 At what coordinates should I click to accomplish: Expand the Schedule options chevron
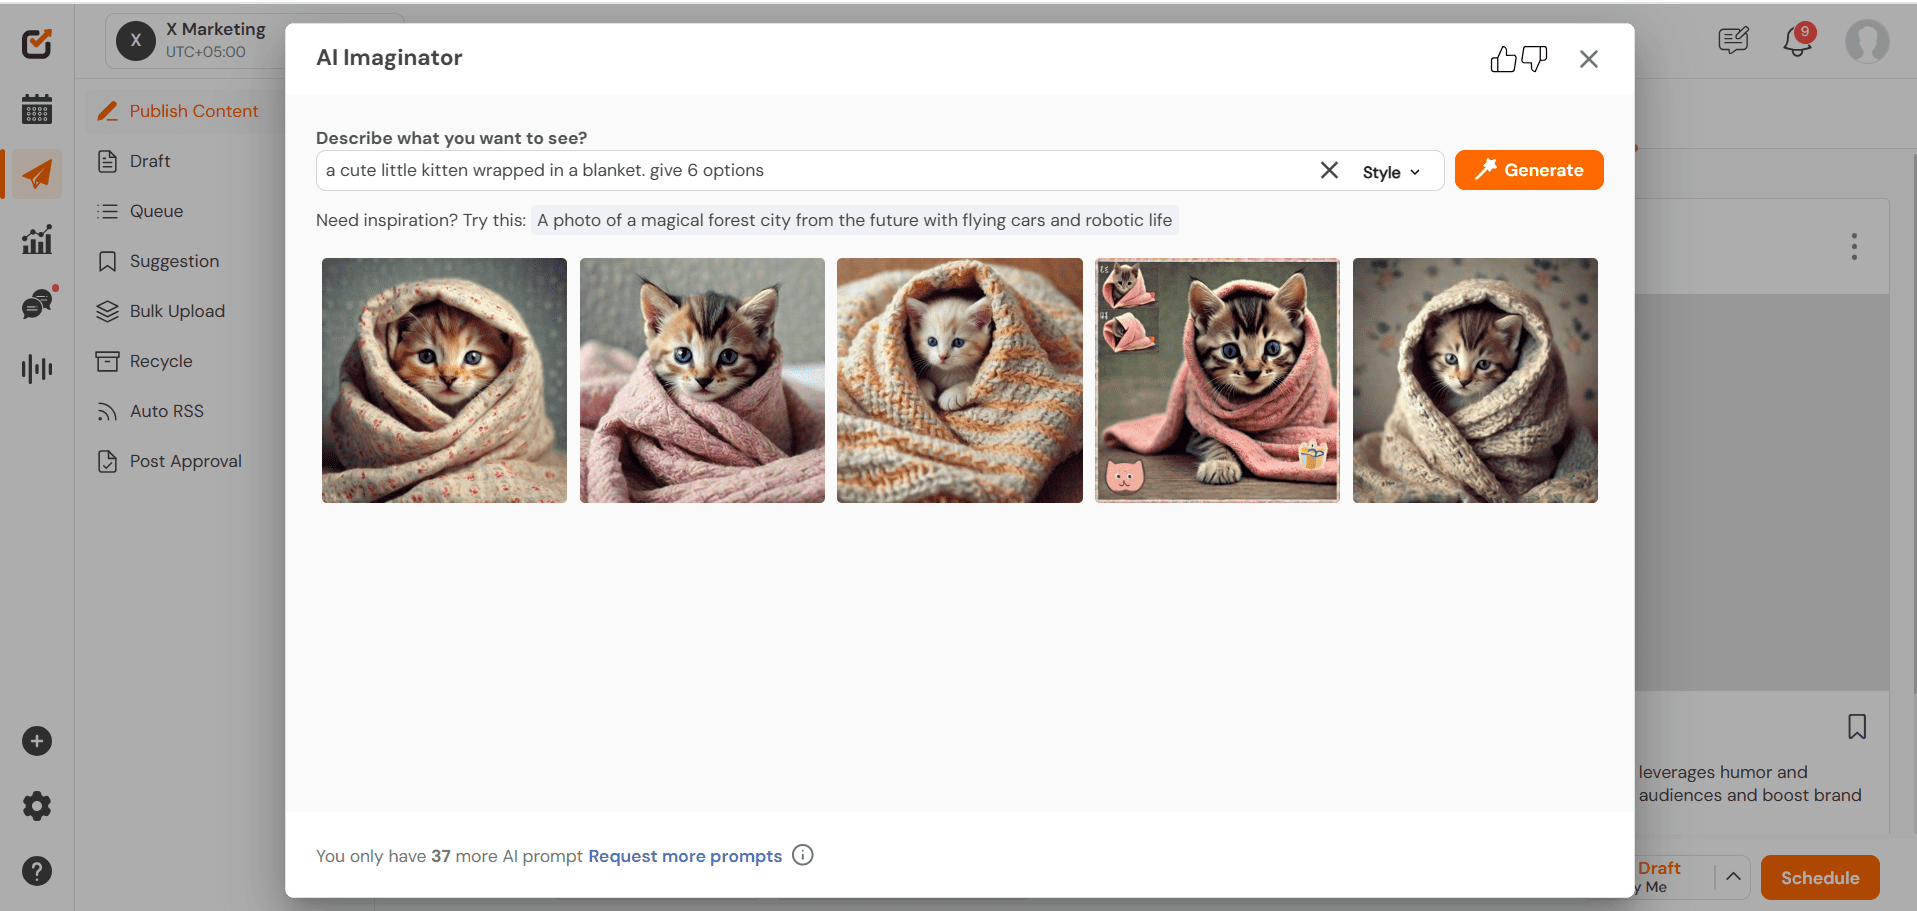point(1733,877)
